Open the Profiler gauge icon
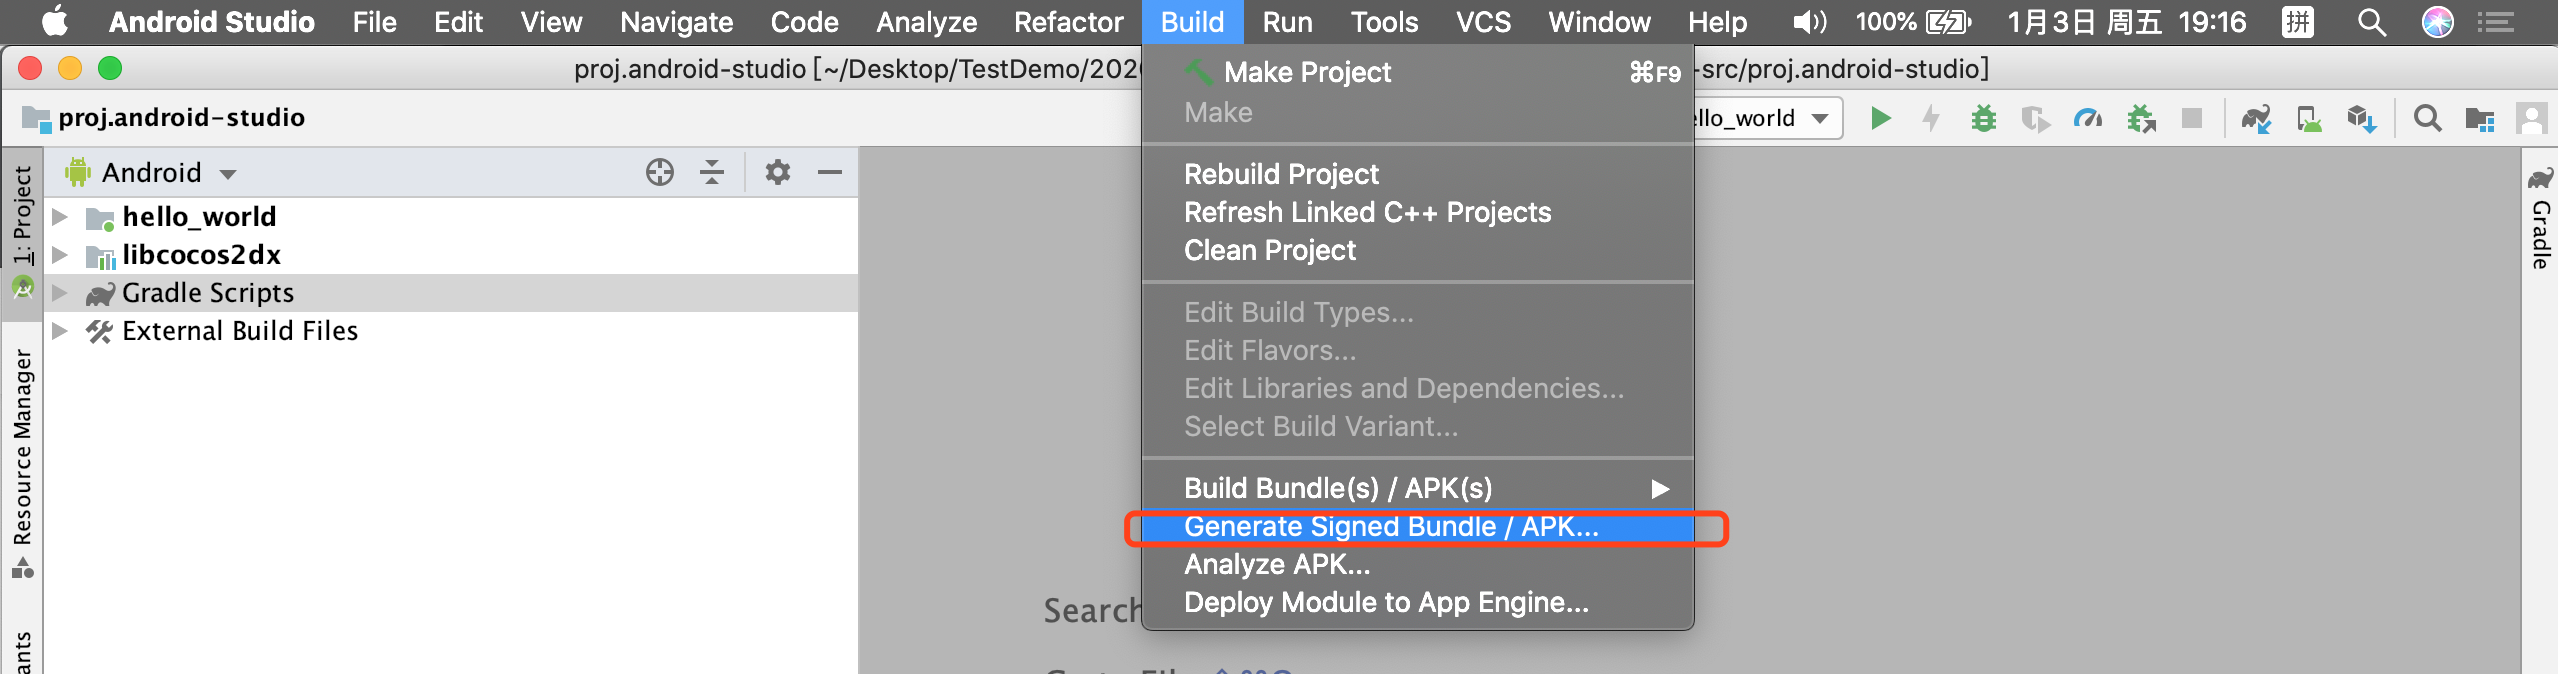The width and height of the screenshot is (2558, 674). pos(2087,119)
